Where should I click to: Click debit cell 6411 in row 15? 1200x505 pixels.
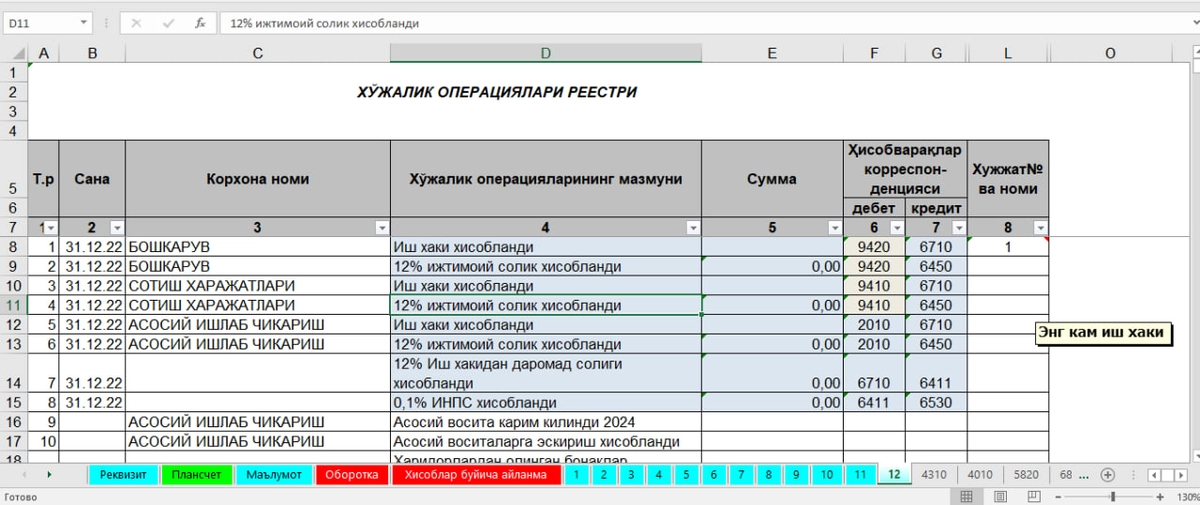[x=874, y=403]
